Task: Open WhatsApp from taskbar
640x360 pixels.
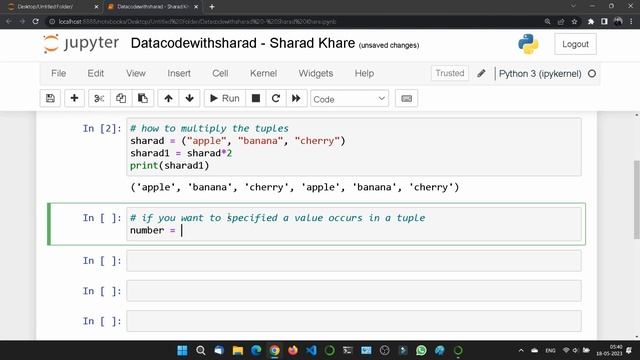Action: [421, 350]
